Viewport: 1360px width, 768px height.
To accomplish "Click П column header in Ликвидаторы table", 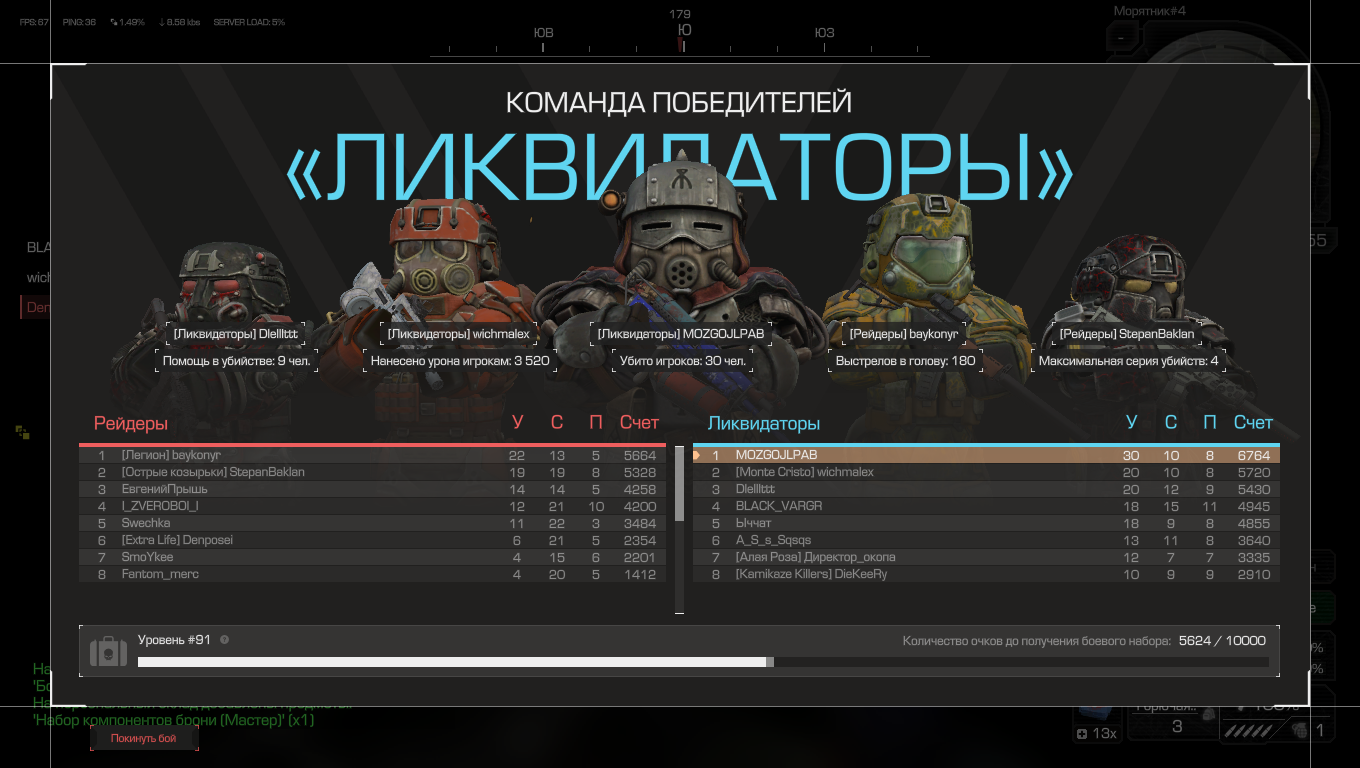I will [1209, 422].
